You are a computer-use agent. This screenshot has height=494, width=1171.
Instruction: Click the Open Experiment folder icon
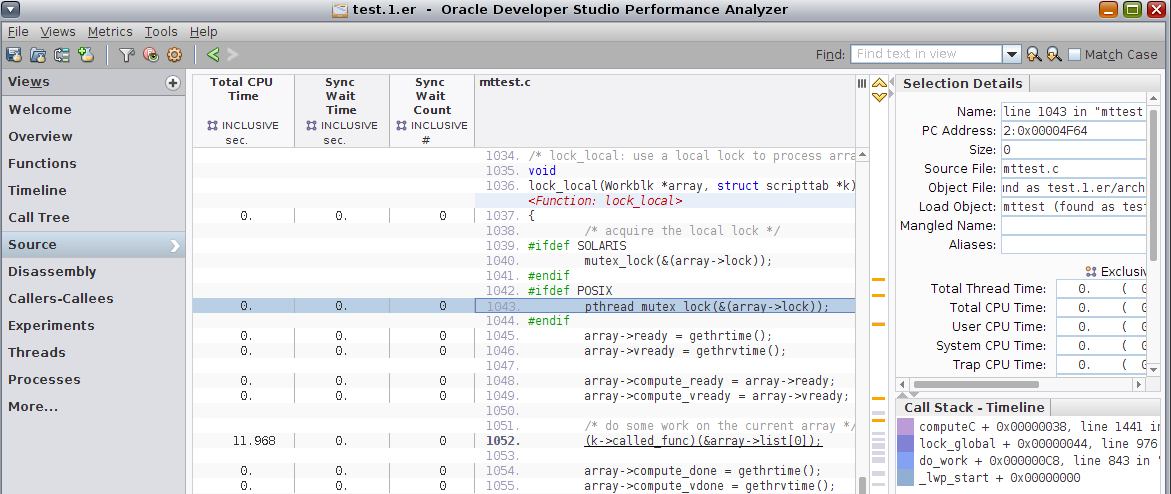point(37,54)
